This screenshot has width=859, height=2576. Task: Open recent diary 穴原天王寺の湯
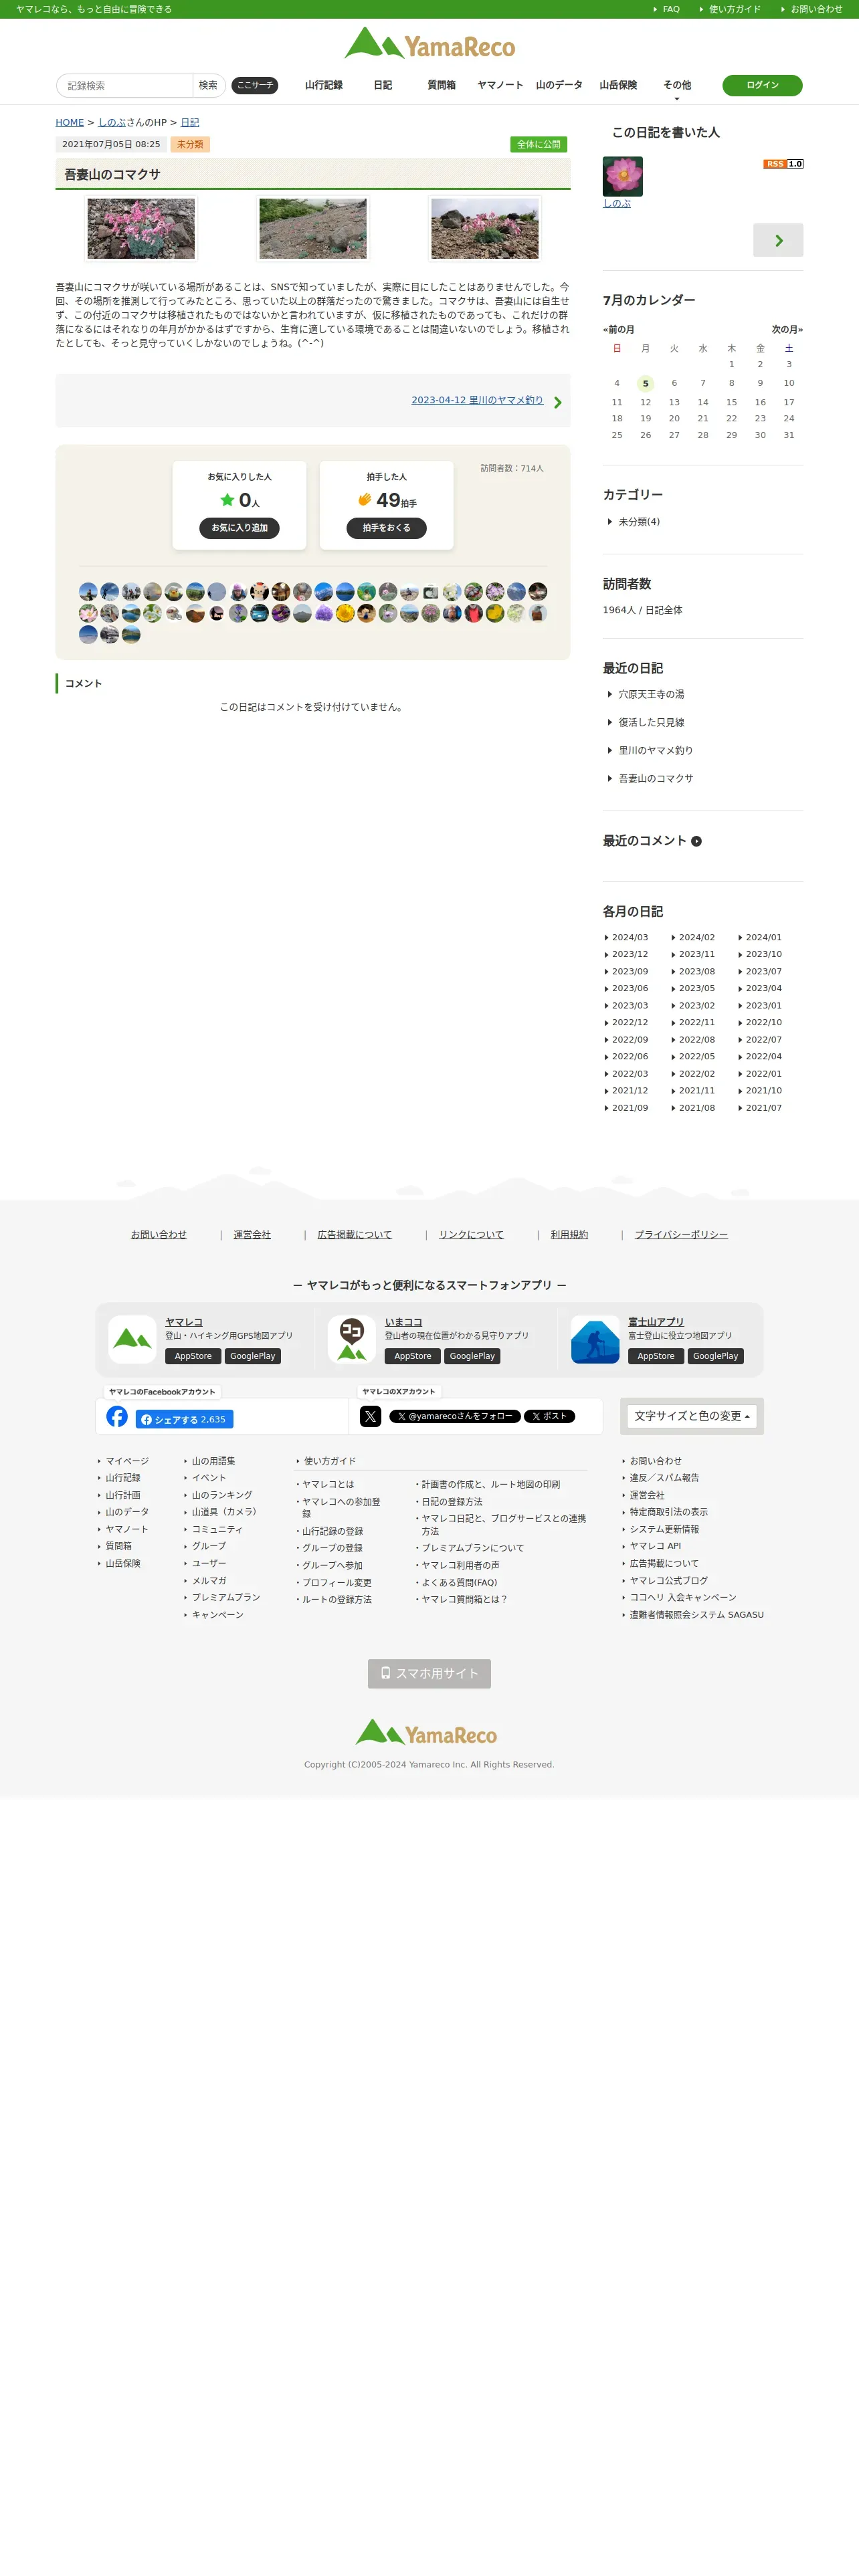[x=650, y=694]
